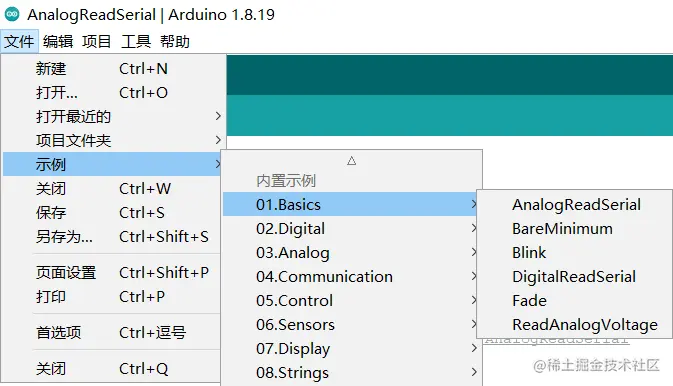673x386 pixels.
Task: Open 页面设置 from the file menu
Action: 112,273
